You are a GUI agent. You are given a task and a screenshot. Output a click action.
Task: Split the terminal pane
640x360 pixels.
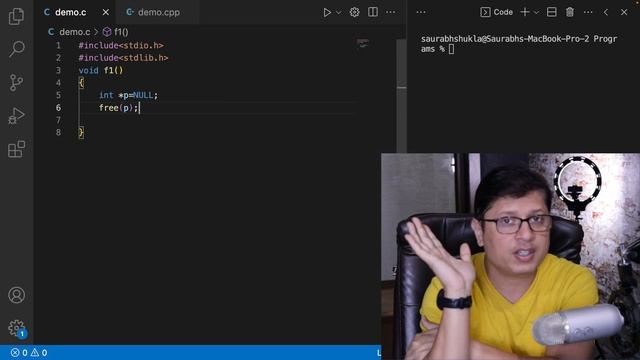551,12
